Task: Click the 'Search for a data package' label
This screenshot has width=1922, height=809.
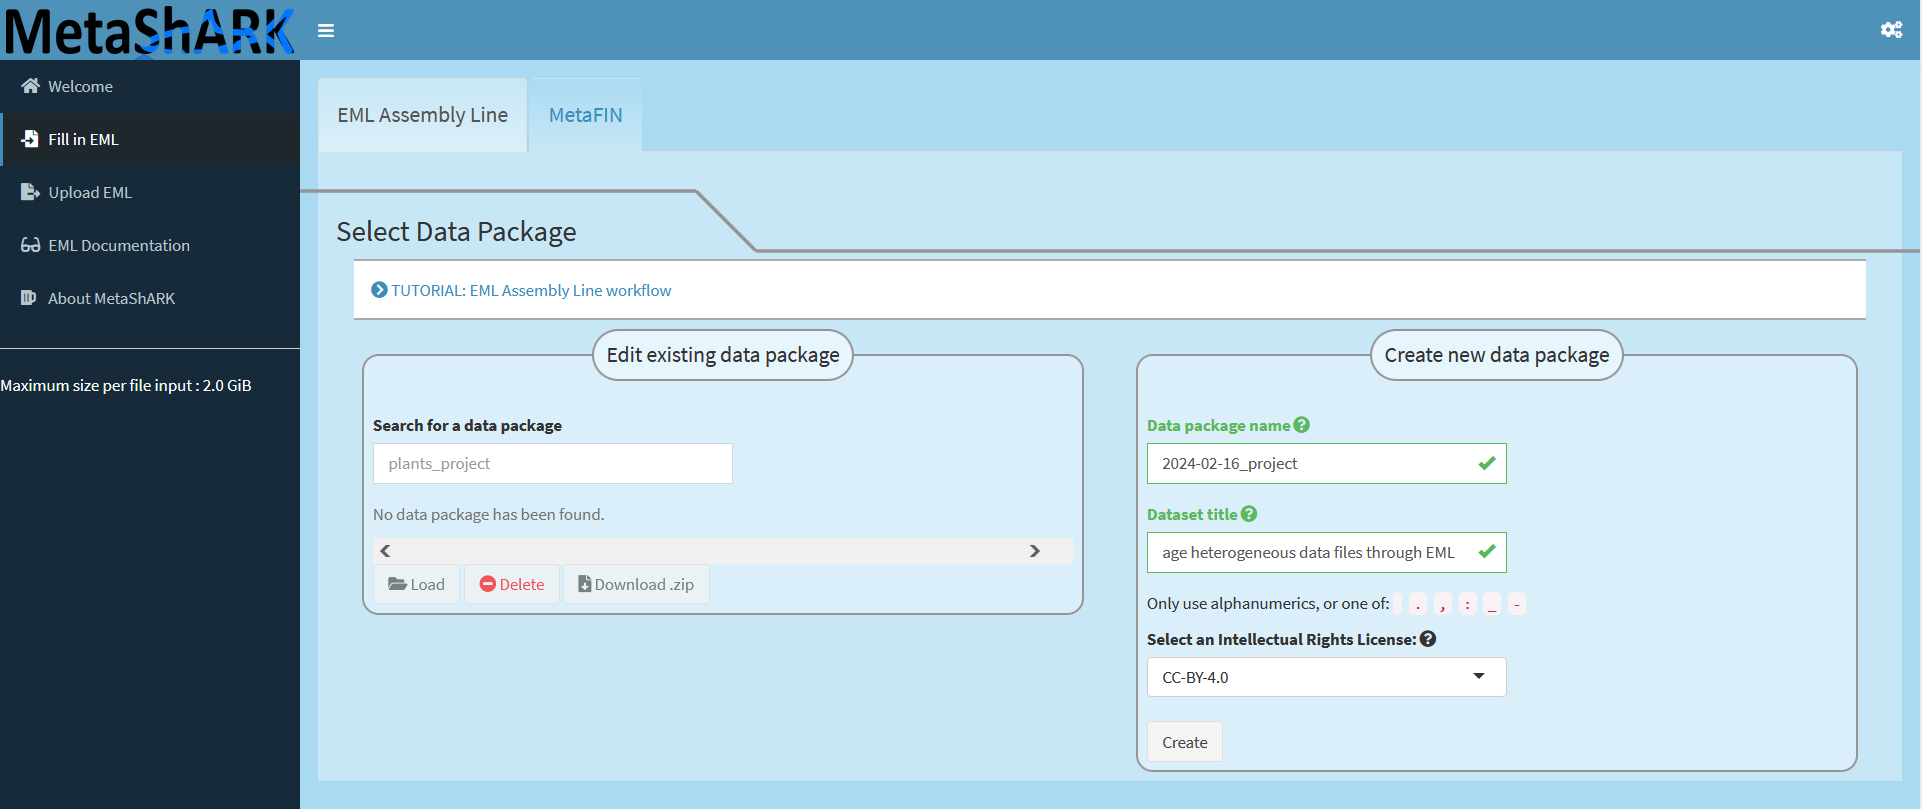Action: 467,425
